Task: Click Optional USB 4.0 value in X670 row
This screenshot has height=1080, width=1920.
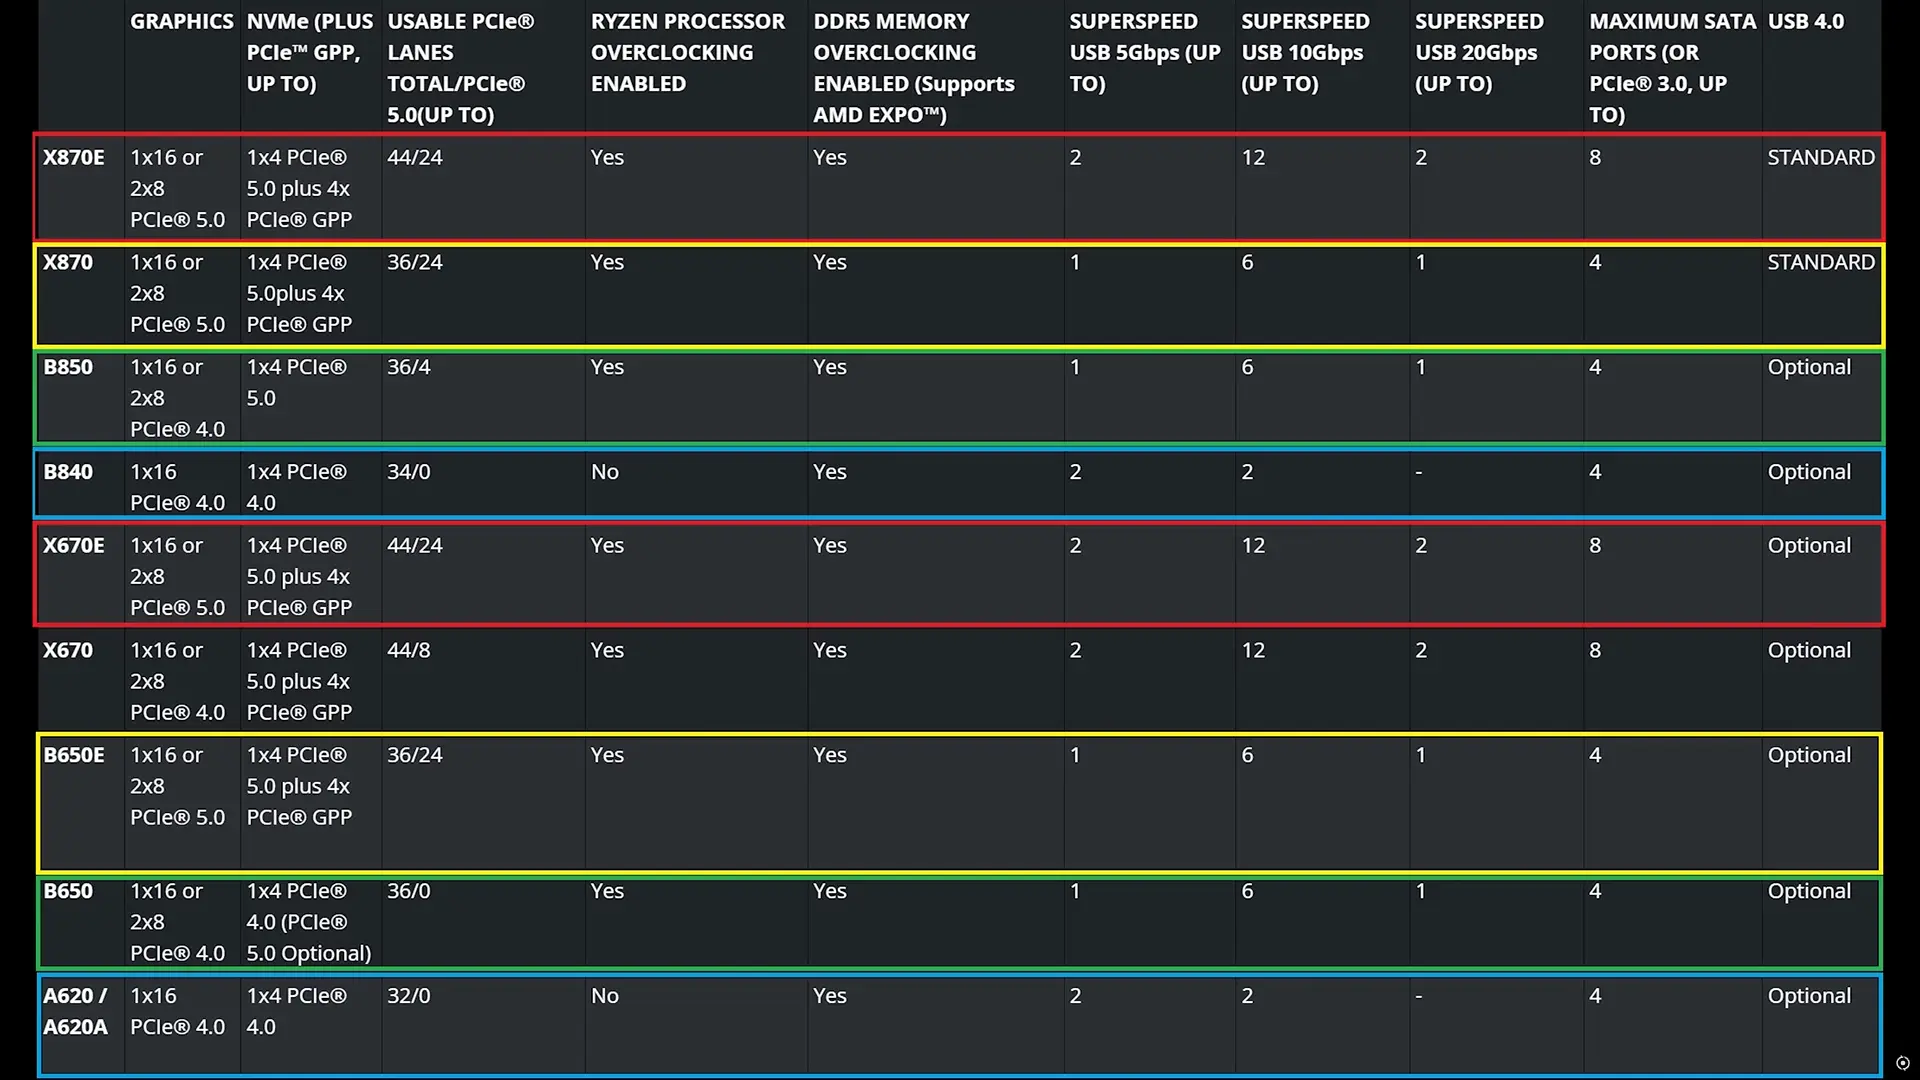Action: tap(1809, 650)
